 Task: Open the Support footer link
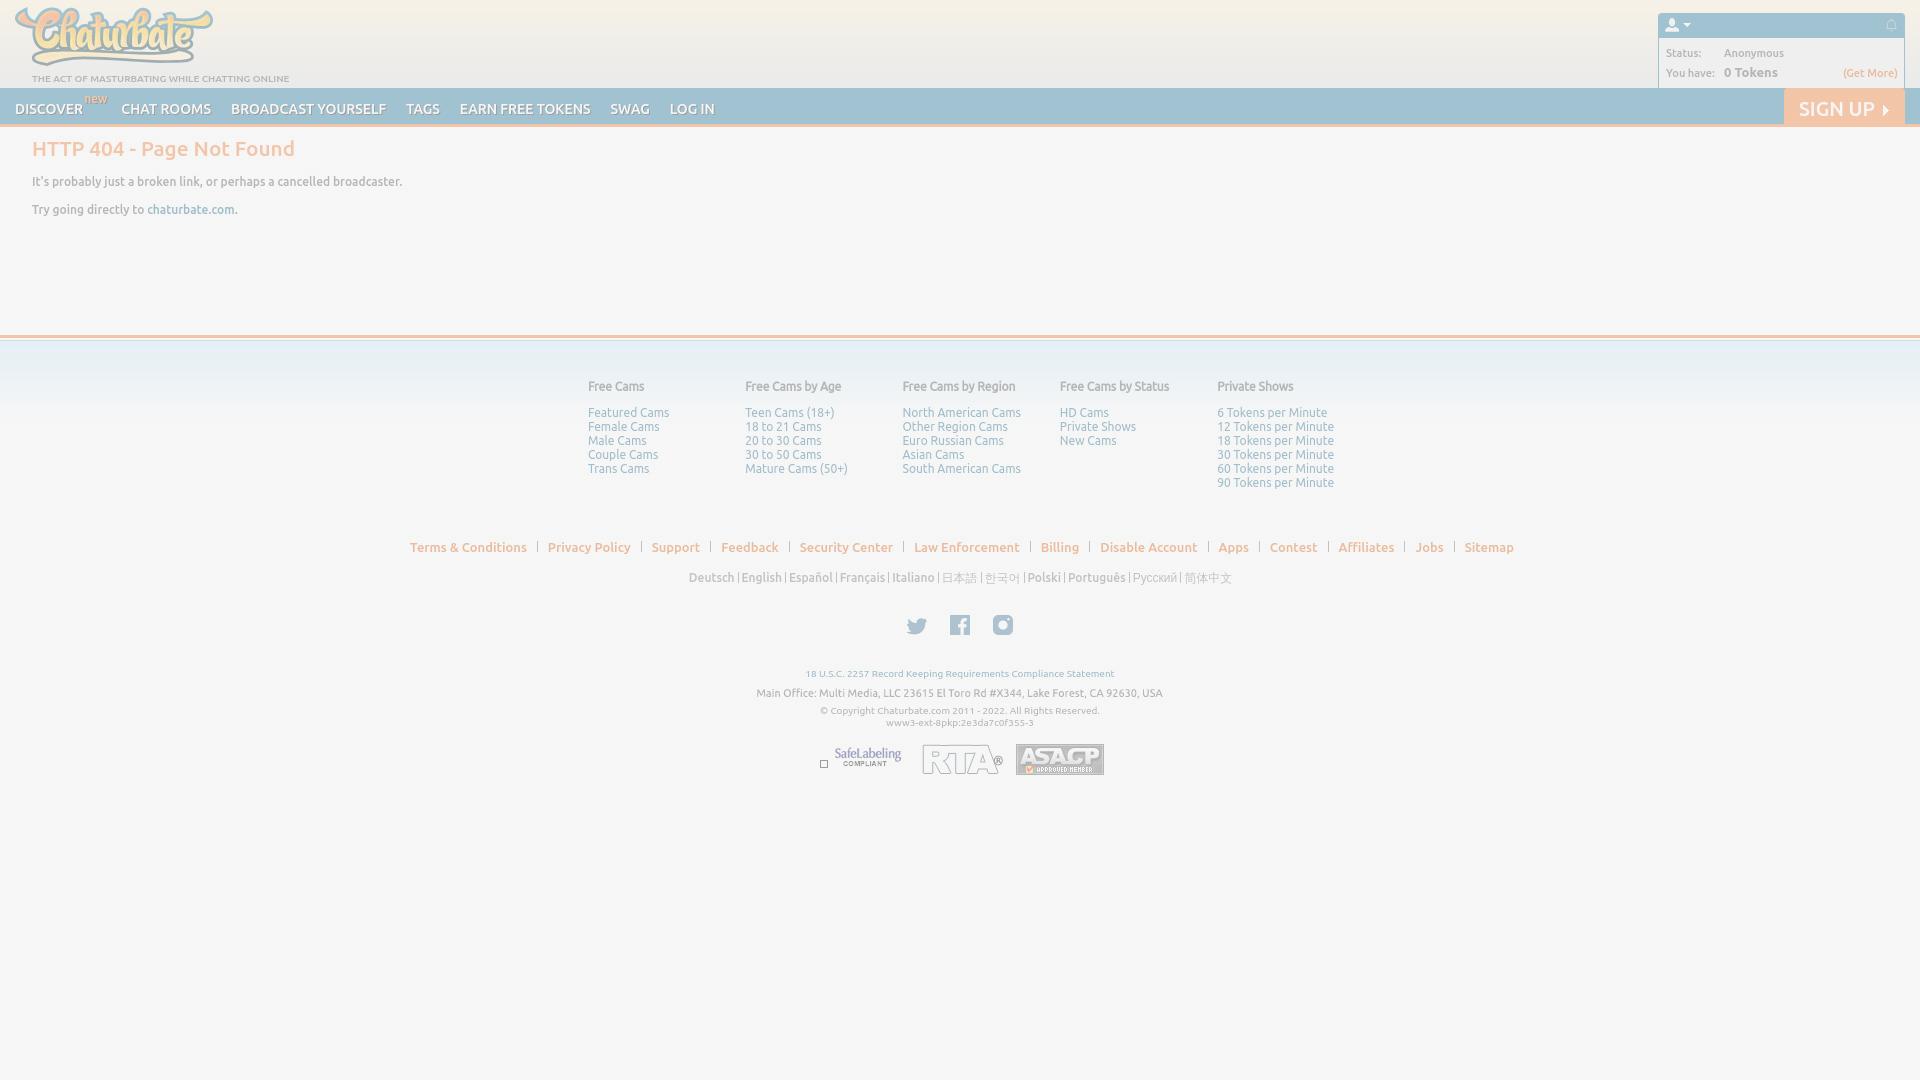pyautogui.click(x=676, y=548)
